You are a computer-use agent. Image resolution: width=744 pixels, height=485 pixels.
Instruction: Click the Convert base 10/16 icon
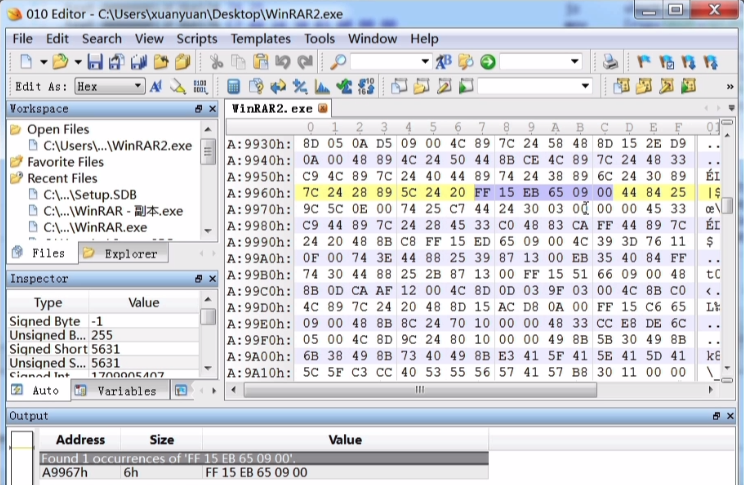click(366, 86)
